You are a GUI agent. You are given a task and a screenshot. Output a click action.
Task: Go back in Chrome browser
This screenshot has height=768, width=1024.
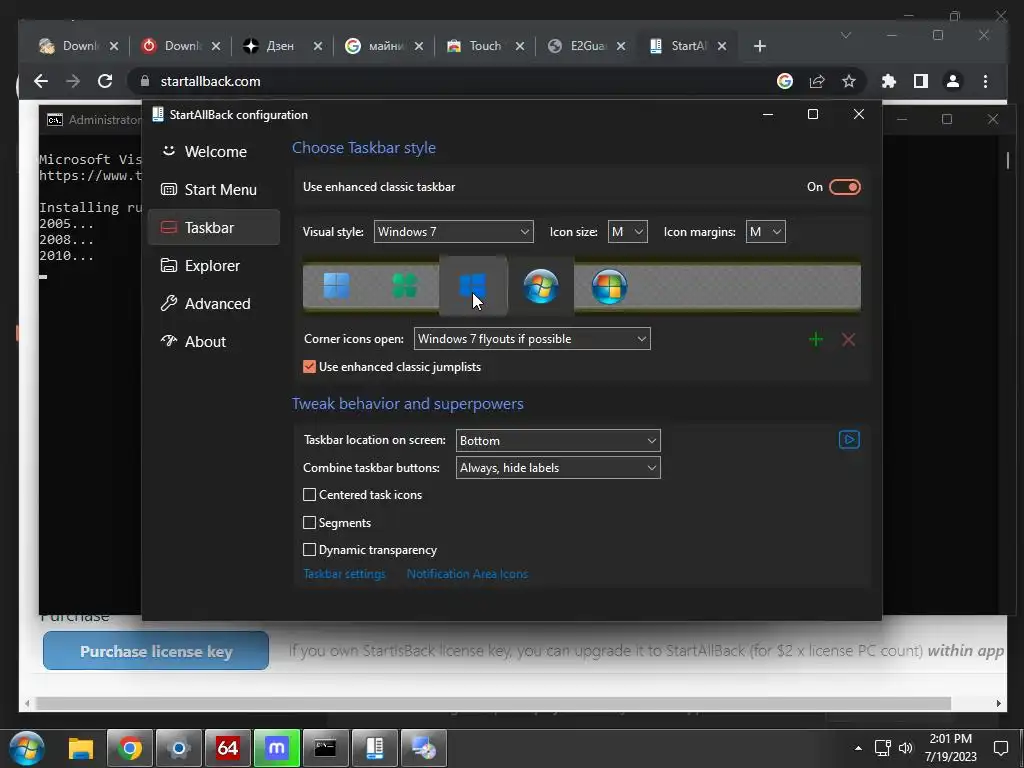point(41,81)
